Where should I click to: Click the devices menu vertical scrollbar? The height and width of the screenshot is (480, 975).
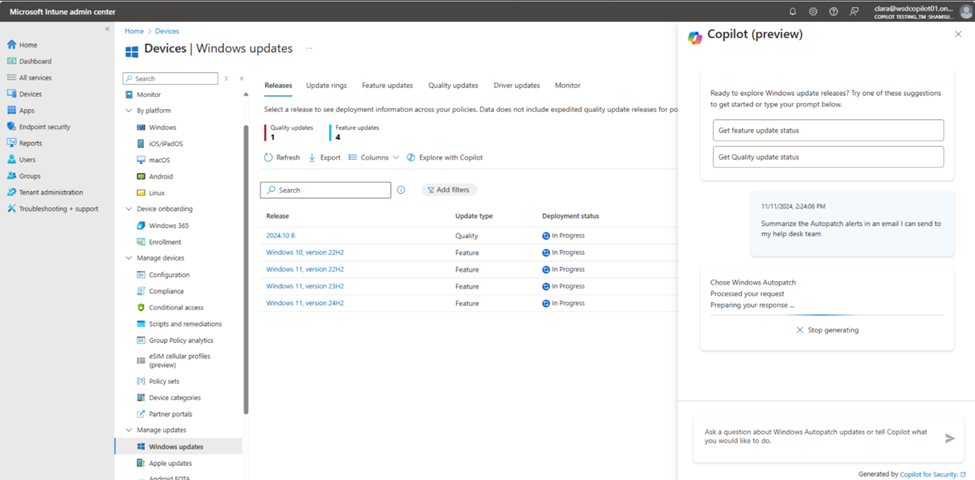246,270
